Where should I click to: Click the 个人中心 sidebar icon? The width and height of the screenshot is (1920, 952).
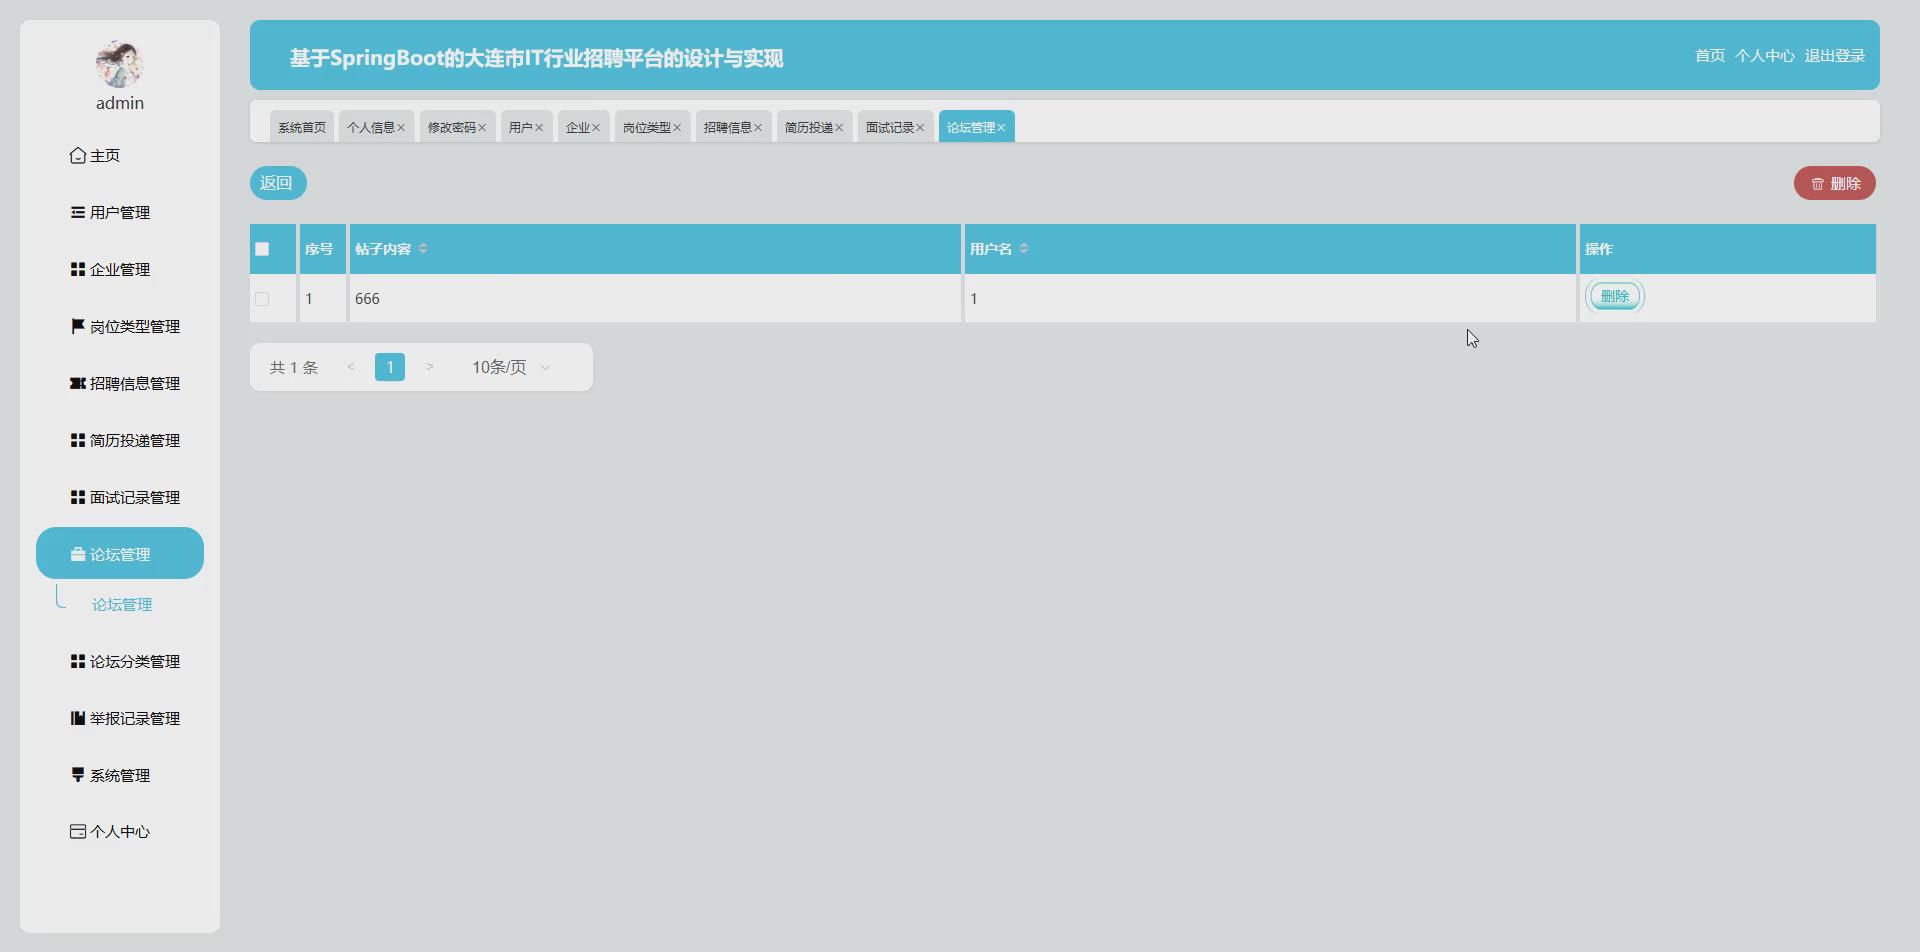pyautogui.click(x=77, y=832)
